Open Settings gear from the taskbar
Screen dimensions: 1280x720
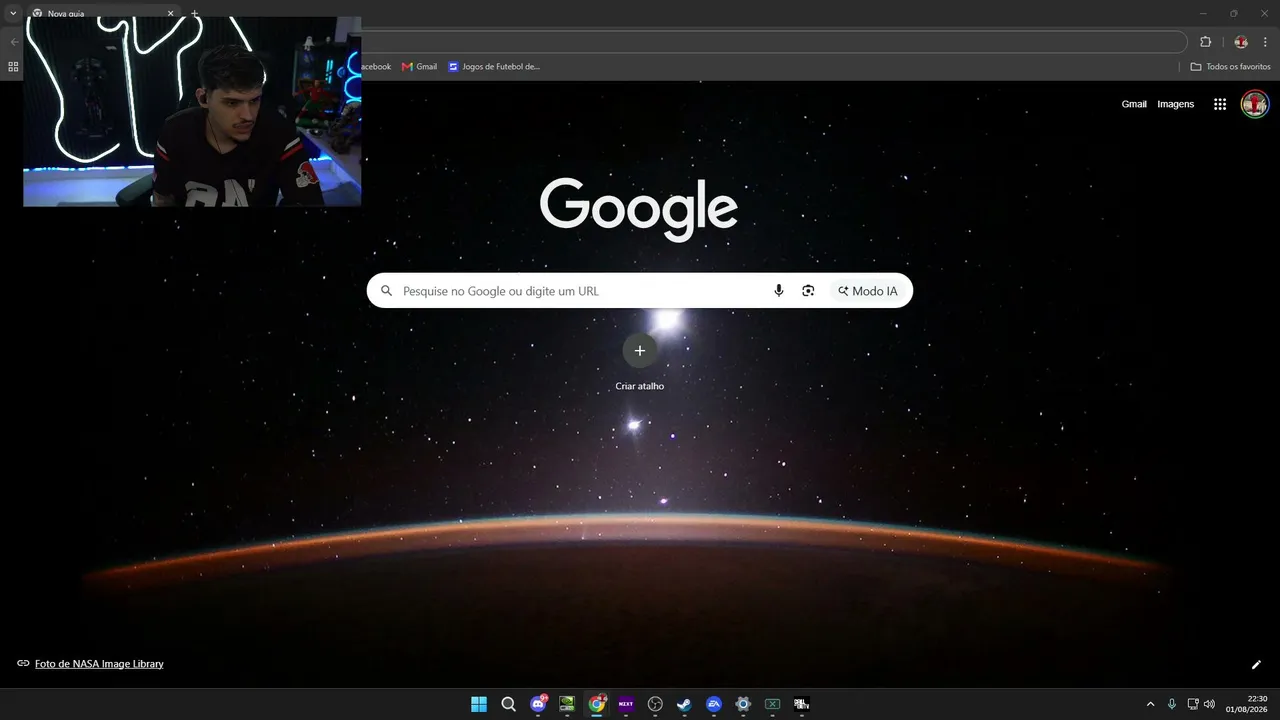click(x=743, y=704)
